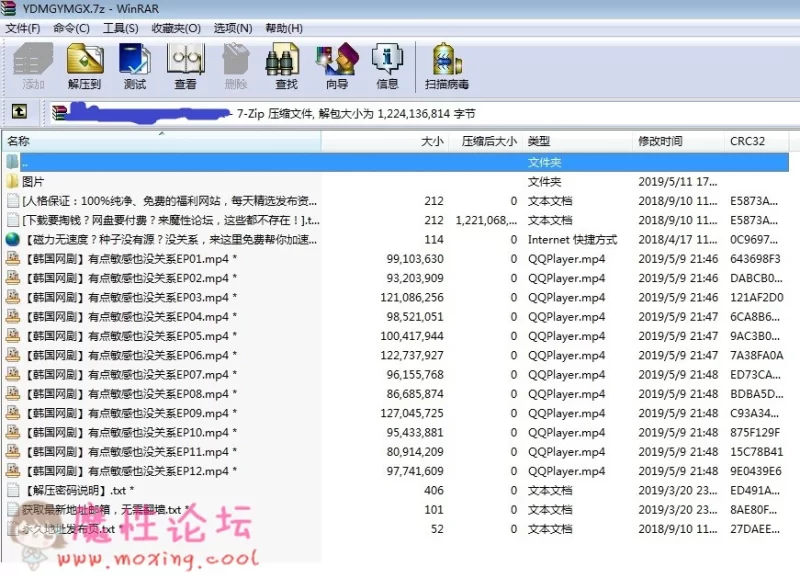Click the WinRAR books icon in the title bar
This screenshot has height=578, width=800.
pos(9,8)
